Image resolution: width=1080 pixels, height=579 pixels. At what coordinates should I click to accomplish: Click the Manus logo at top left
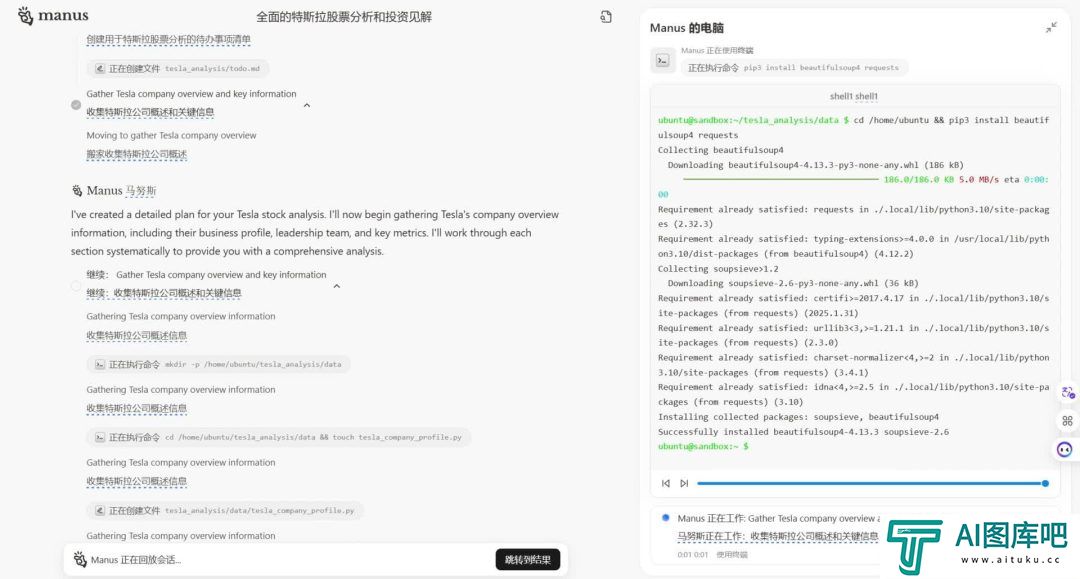point(54,15)
